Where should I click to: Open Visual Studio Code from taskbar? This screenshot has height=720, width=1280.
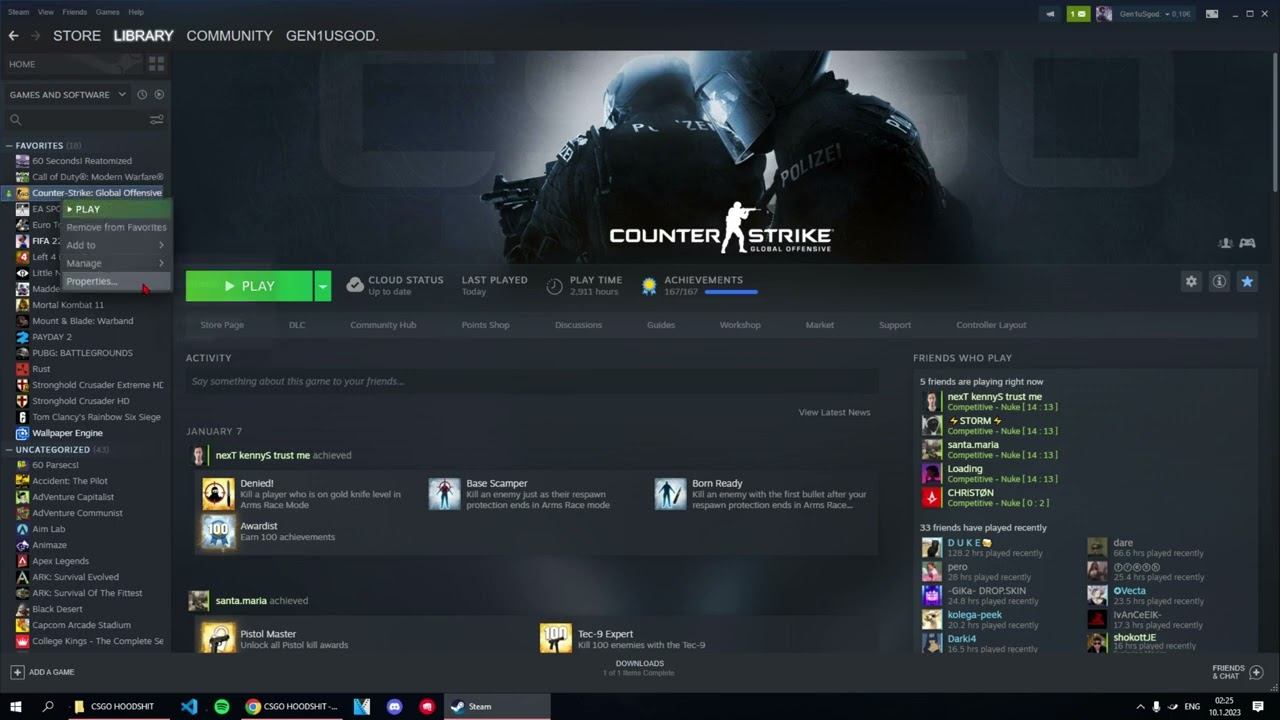coord(189,706)
